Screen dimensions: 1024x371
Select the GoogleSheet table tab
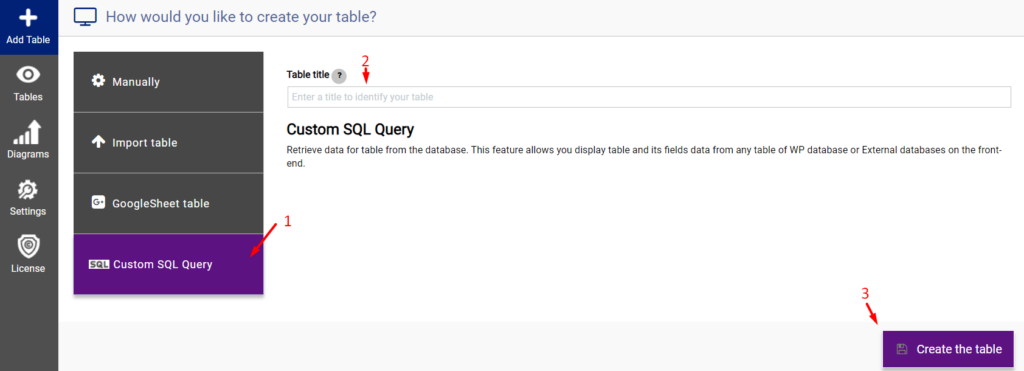[168, 203]
